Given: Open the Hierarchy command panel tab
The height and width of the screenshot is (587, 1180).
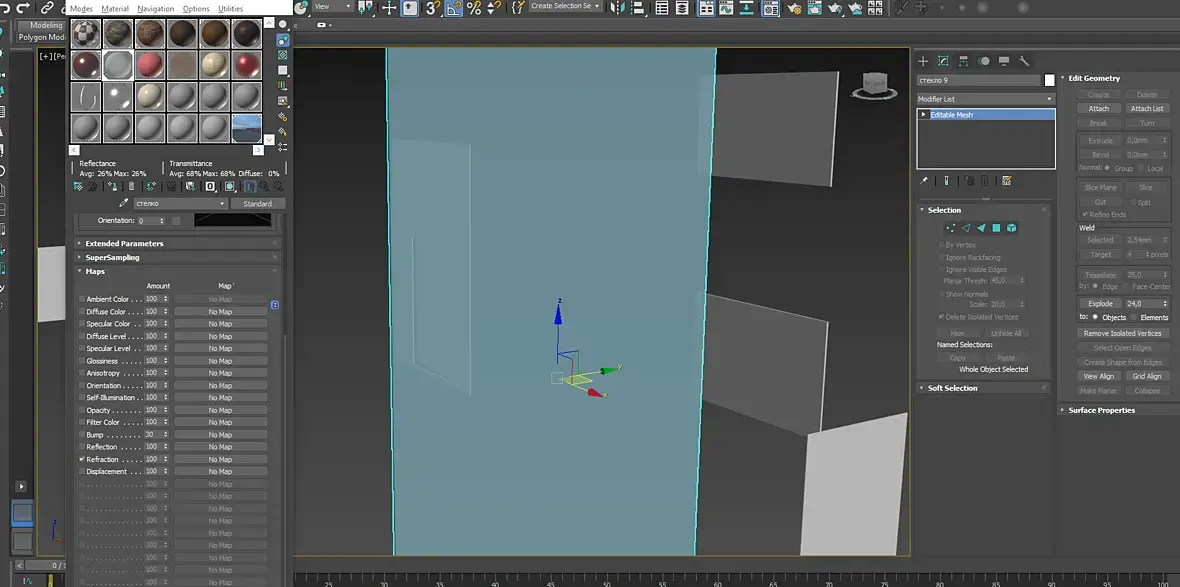Looking at the screenshot, I should click(963, 61).
